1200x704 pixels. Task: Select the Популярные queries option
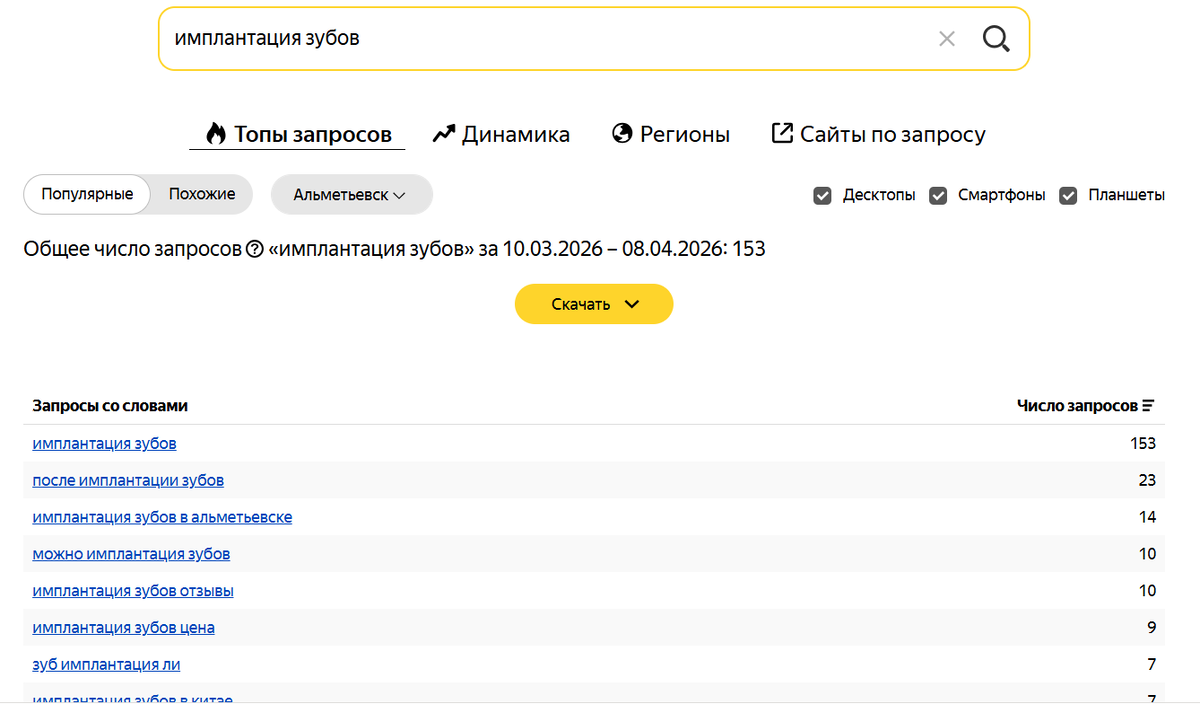[x=87, y=194]
